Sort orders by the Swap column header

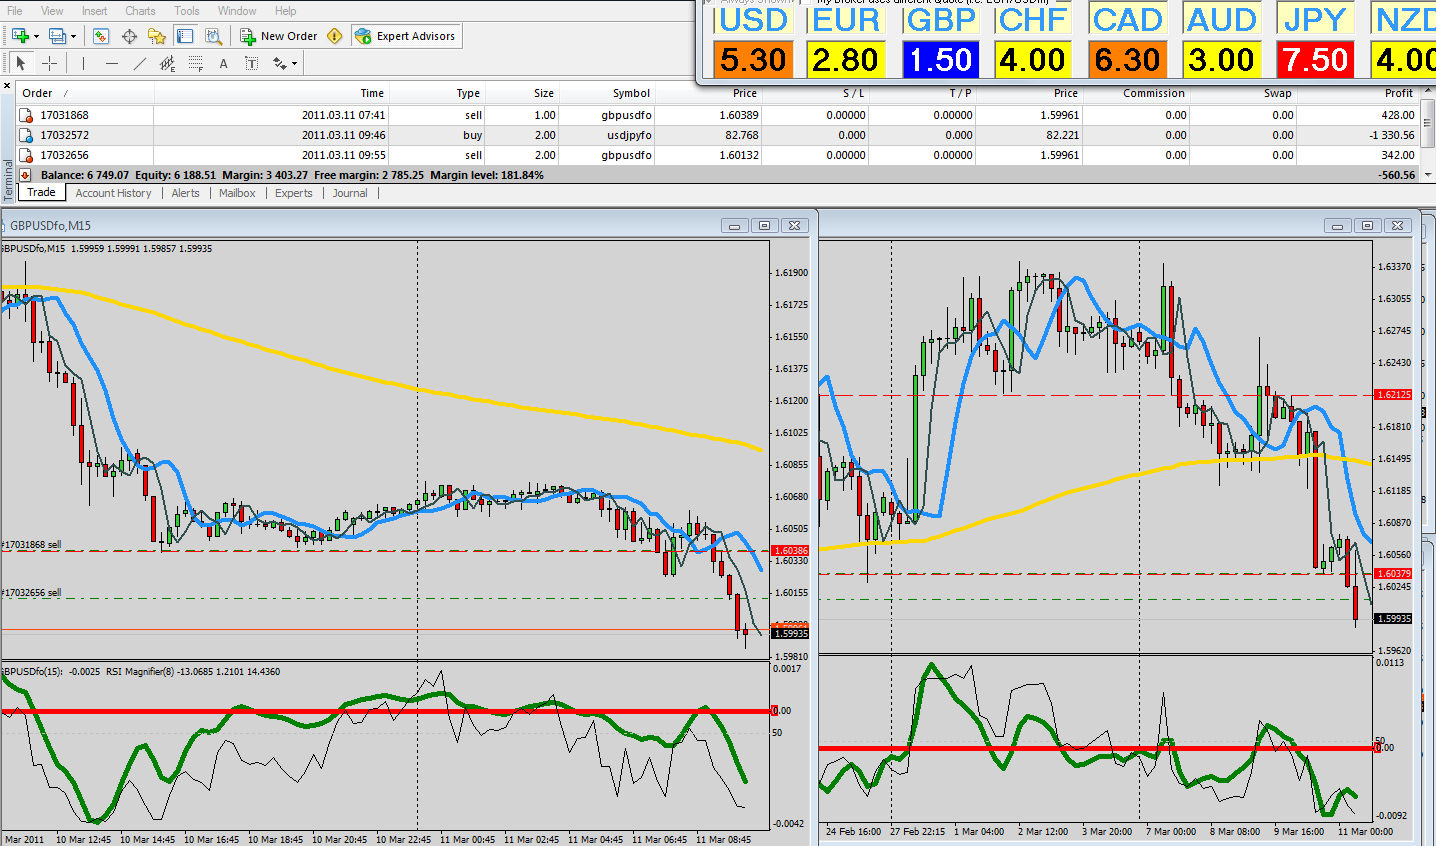(x=1243, y=93)
